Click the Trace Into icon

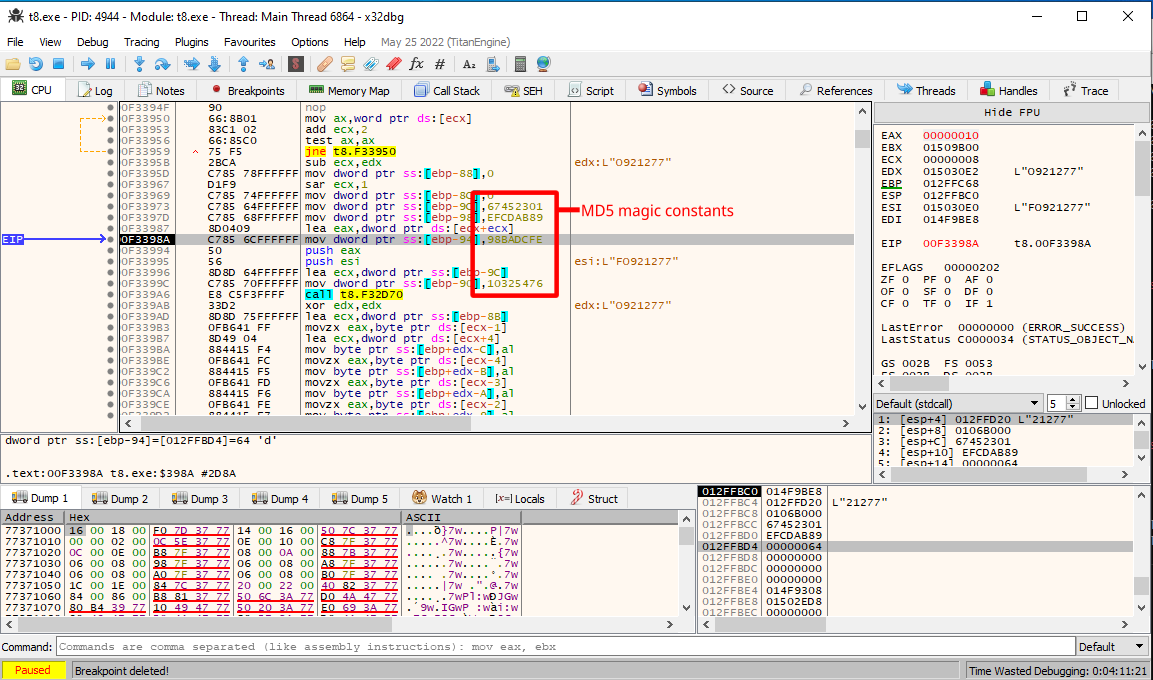(x=191, y=64)
